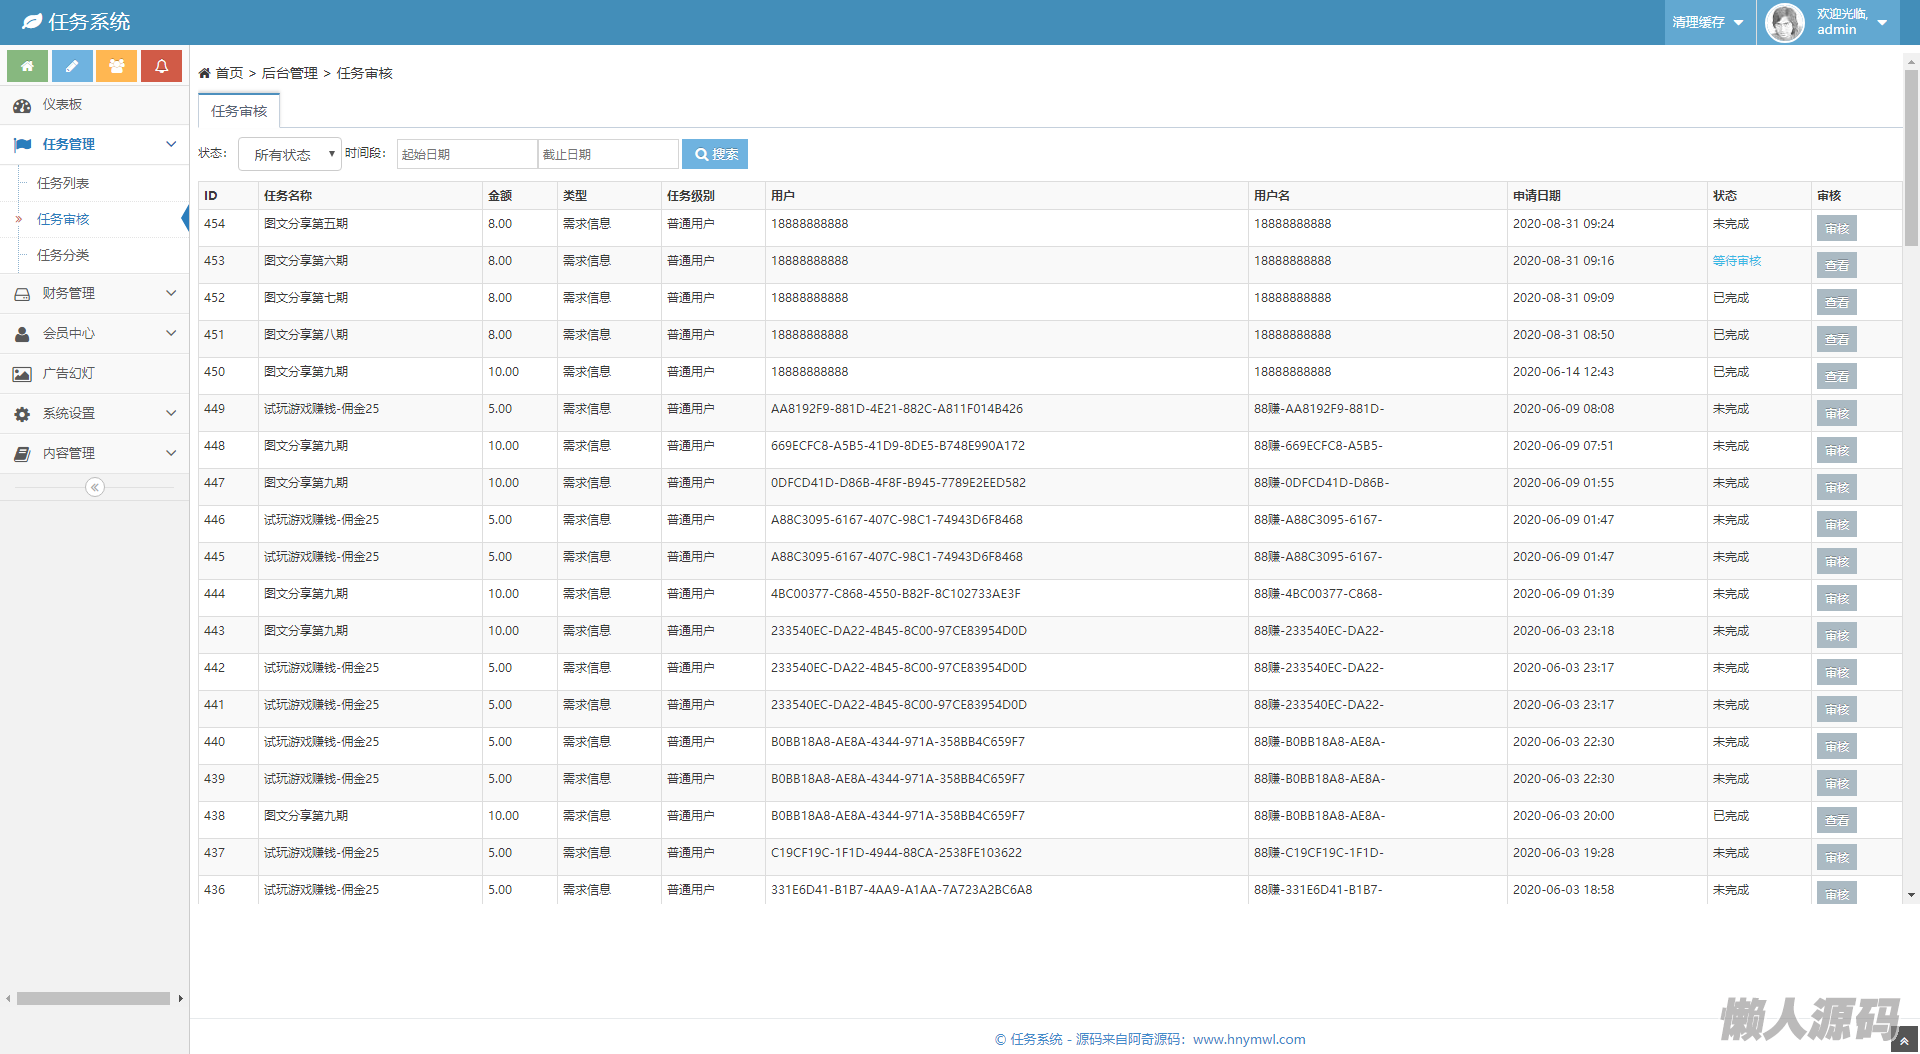This screenshot has width=1920, height=1054.
Task: Click the blue pencil edit shortcut icon
Action: [x=72, y=66]
